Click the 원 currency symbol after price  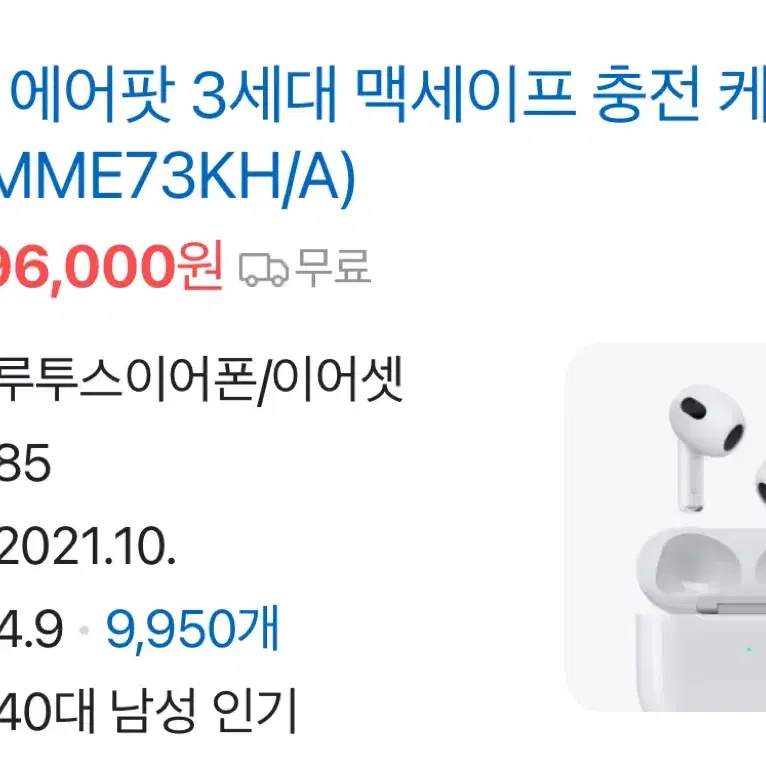202,266
